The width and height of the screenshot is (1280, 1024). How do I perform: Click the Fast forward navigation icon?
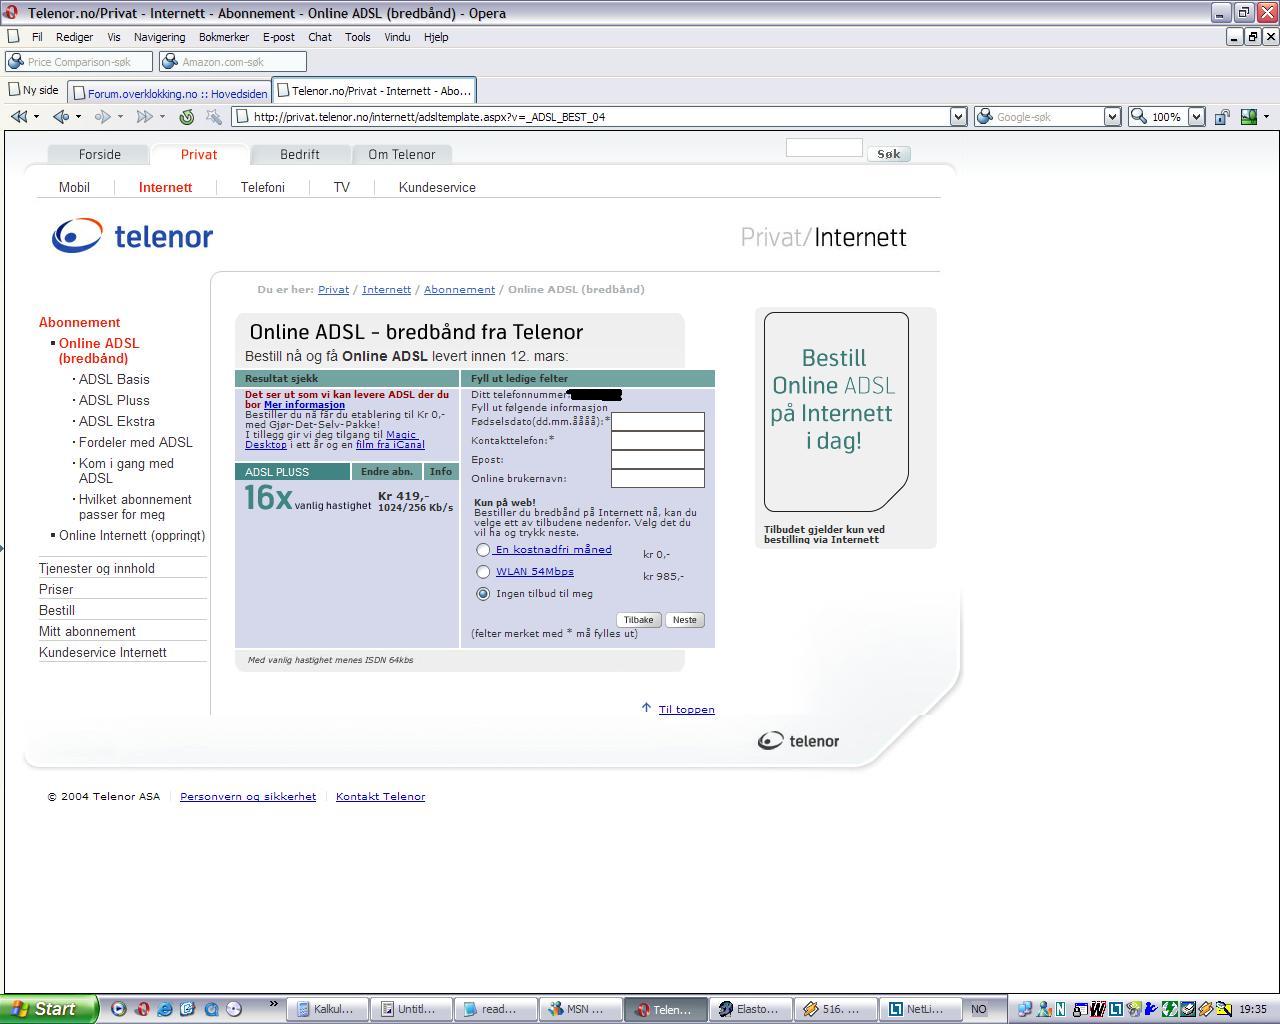(x=144, y=117)
